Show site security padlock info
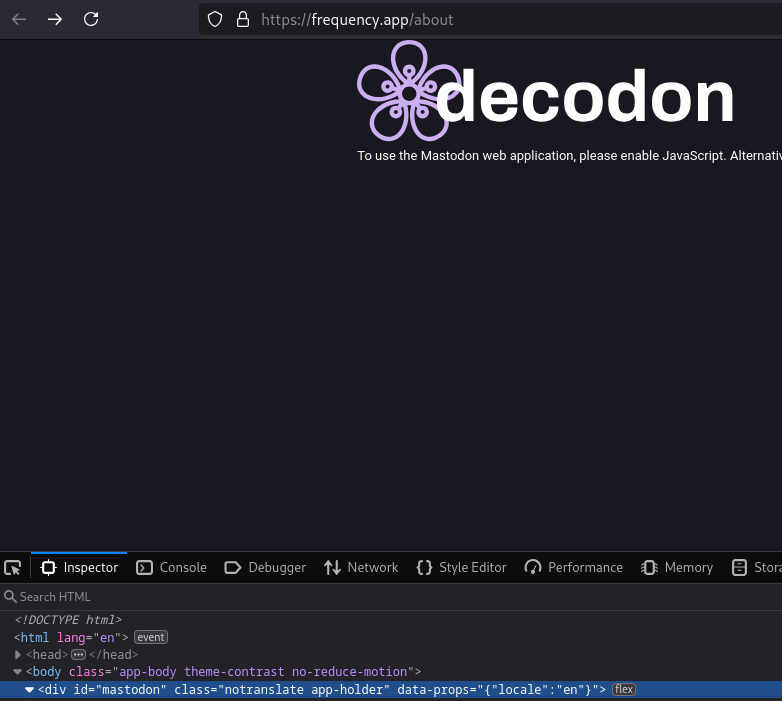The width and height of the screenshot is (782, 701). click(x=243, y=19)
